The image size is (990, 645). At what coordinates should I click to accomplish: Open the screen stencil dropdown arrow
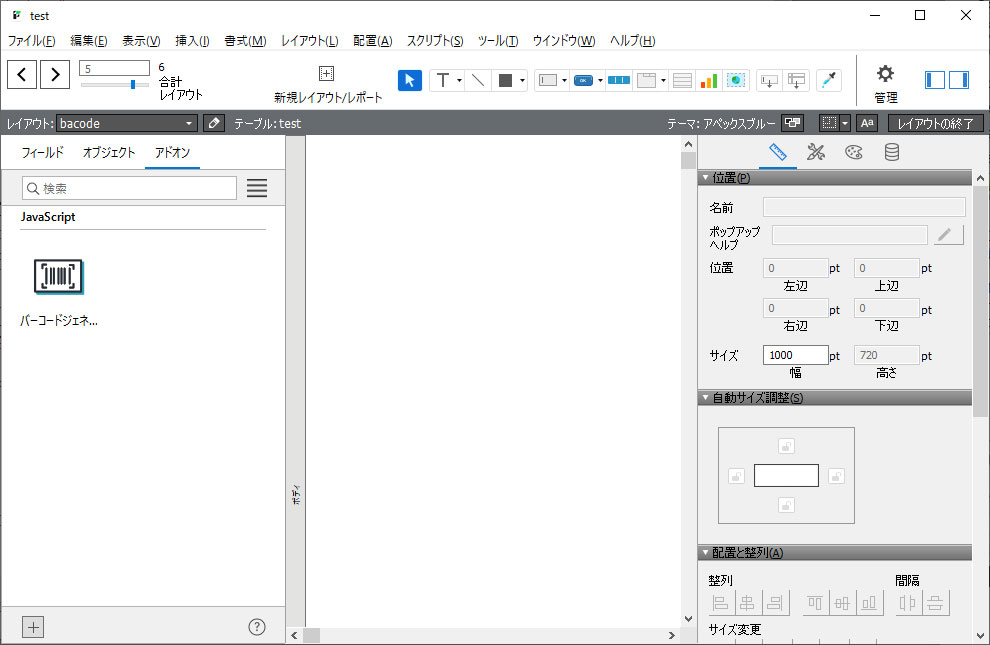point(845,123)
